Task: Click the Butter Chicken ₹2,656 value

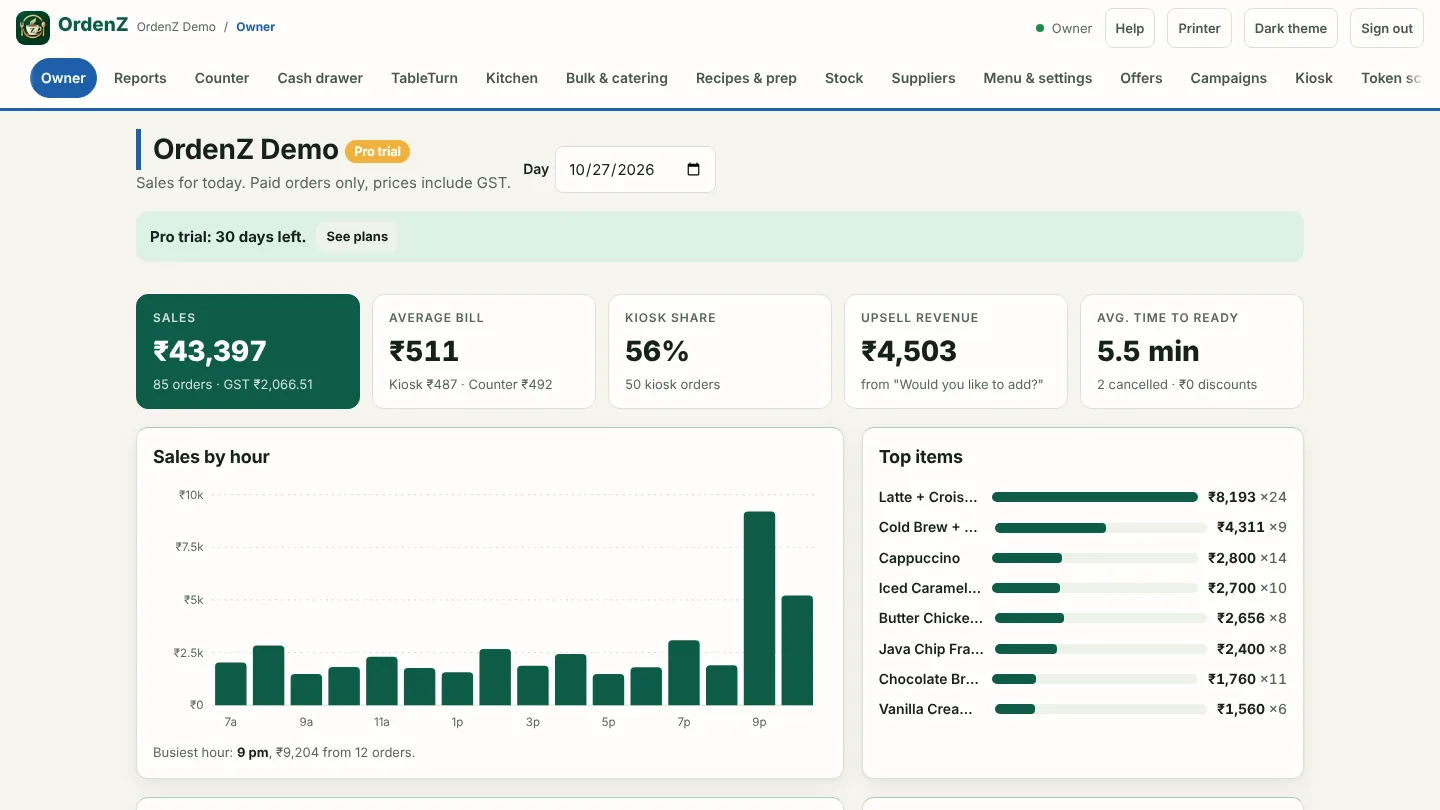Action: tap(1241, 618)
